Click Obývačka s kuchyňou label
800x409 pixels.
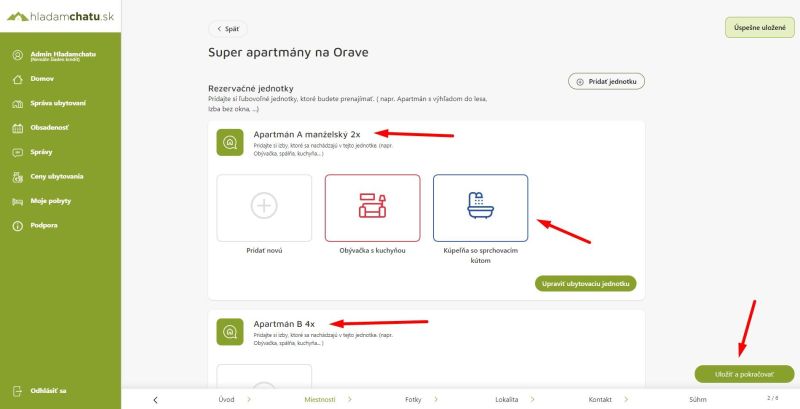click(x=372, y=251)
